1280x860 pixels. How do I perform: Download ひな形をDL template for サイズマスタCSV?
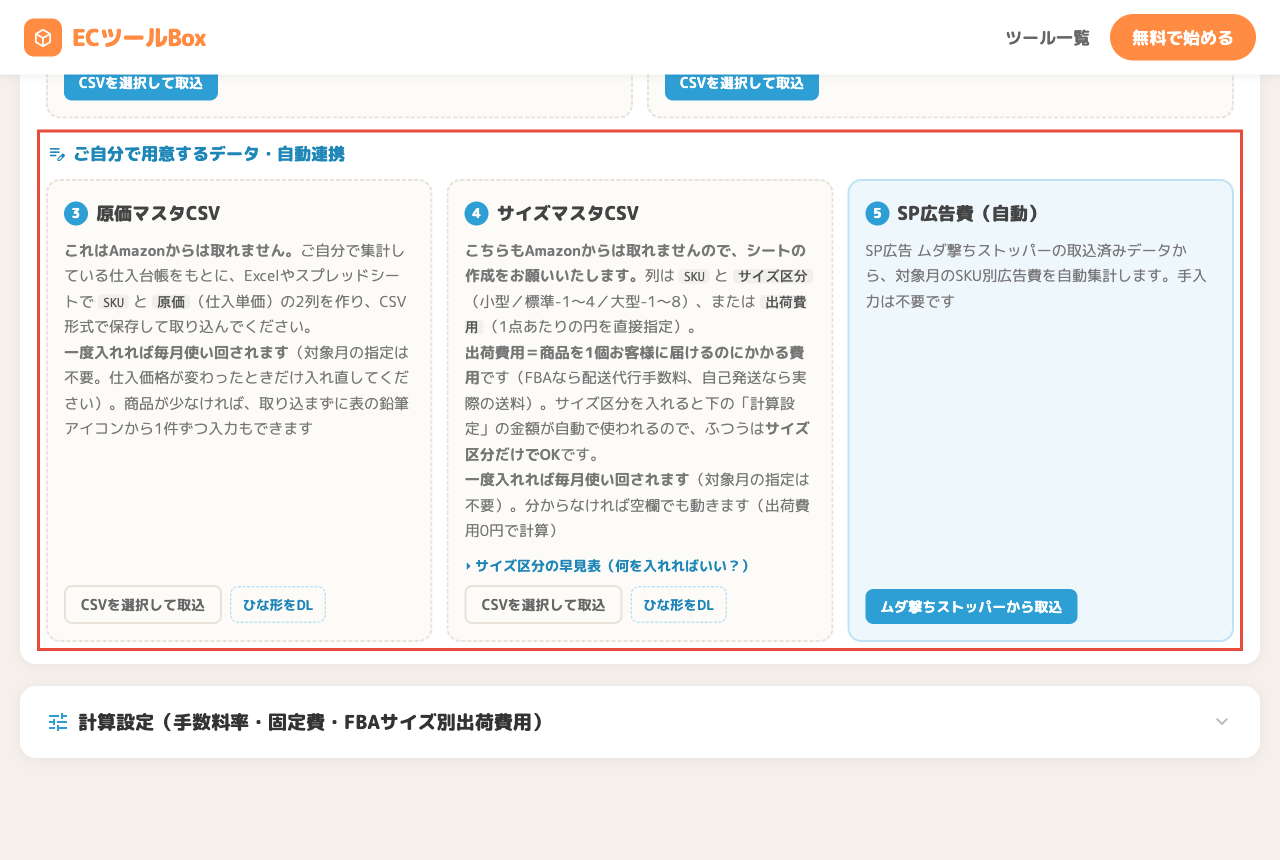tap(679, 605)
